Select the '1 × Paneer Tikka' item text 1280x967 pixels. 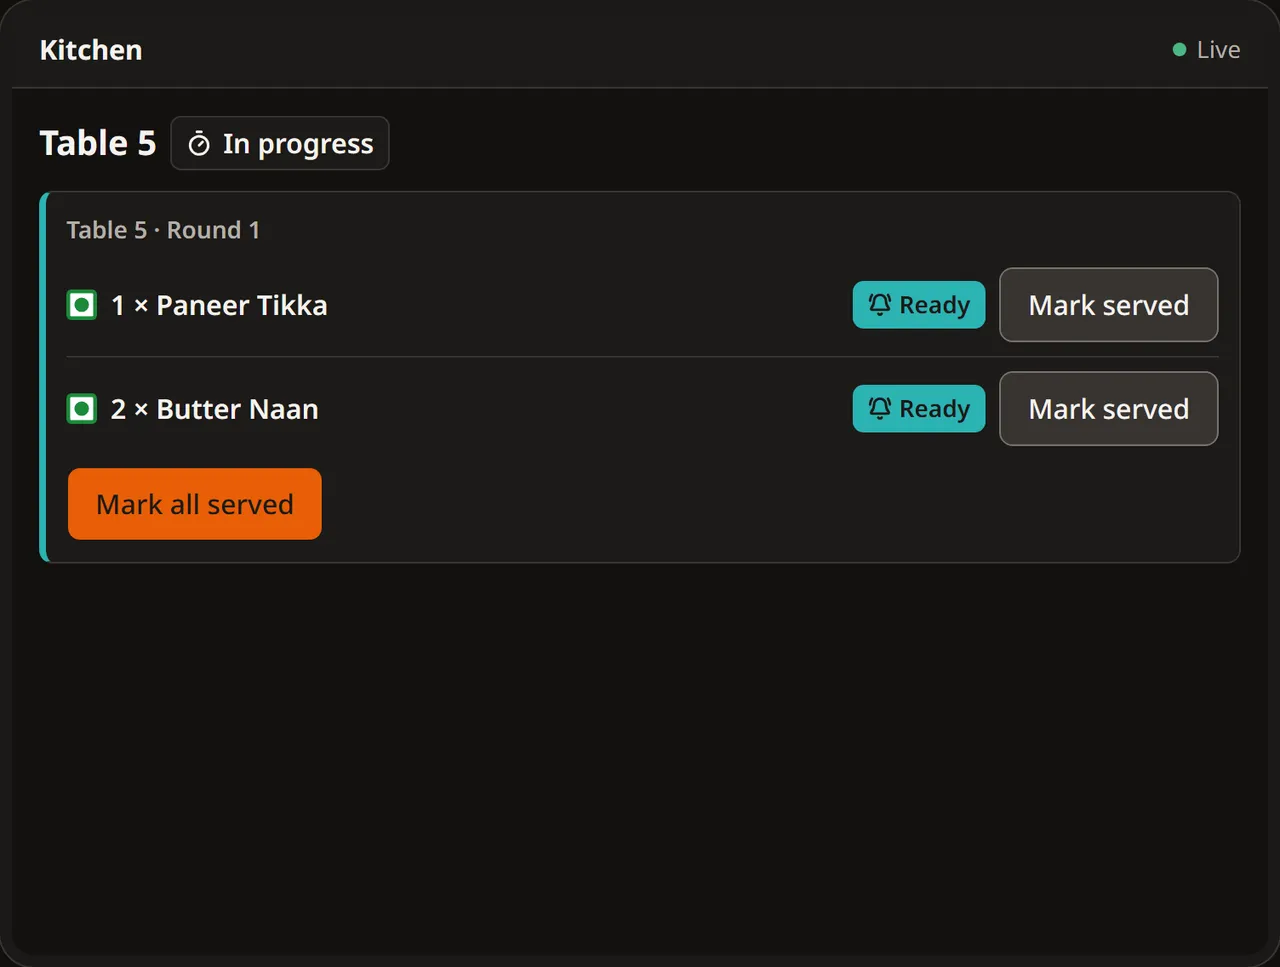pyautogui.click(x=219, y=305)
